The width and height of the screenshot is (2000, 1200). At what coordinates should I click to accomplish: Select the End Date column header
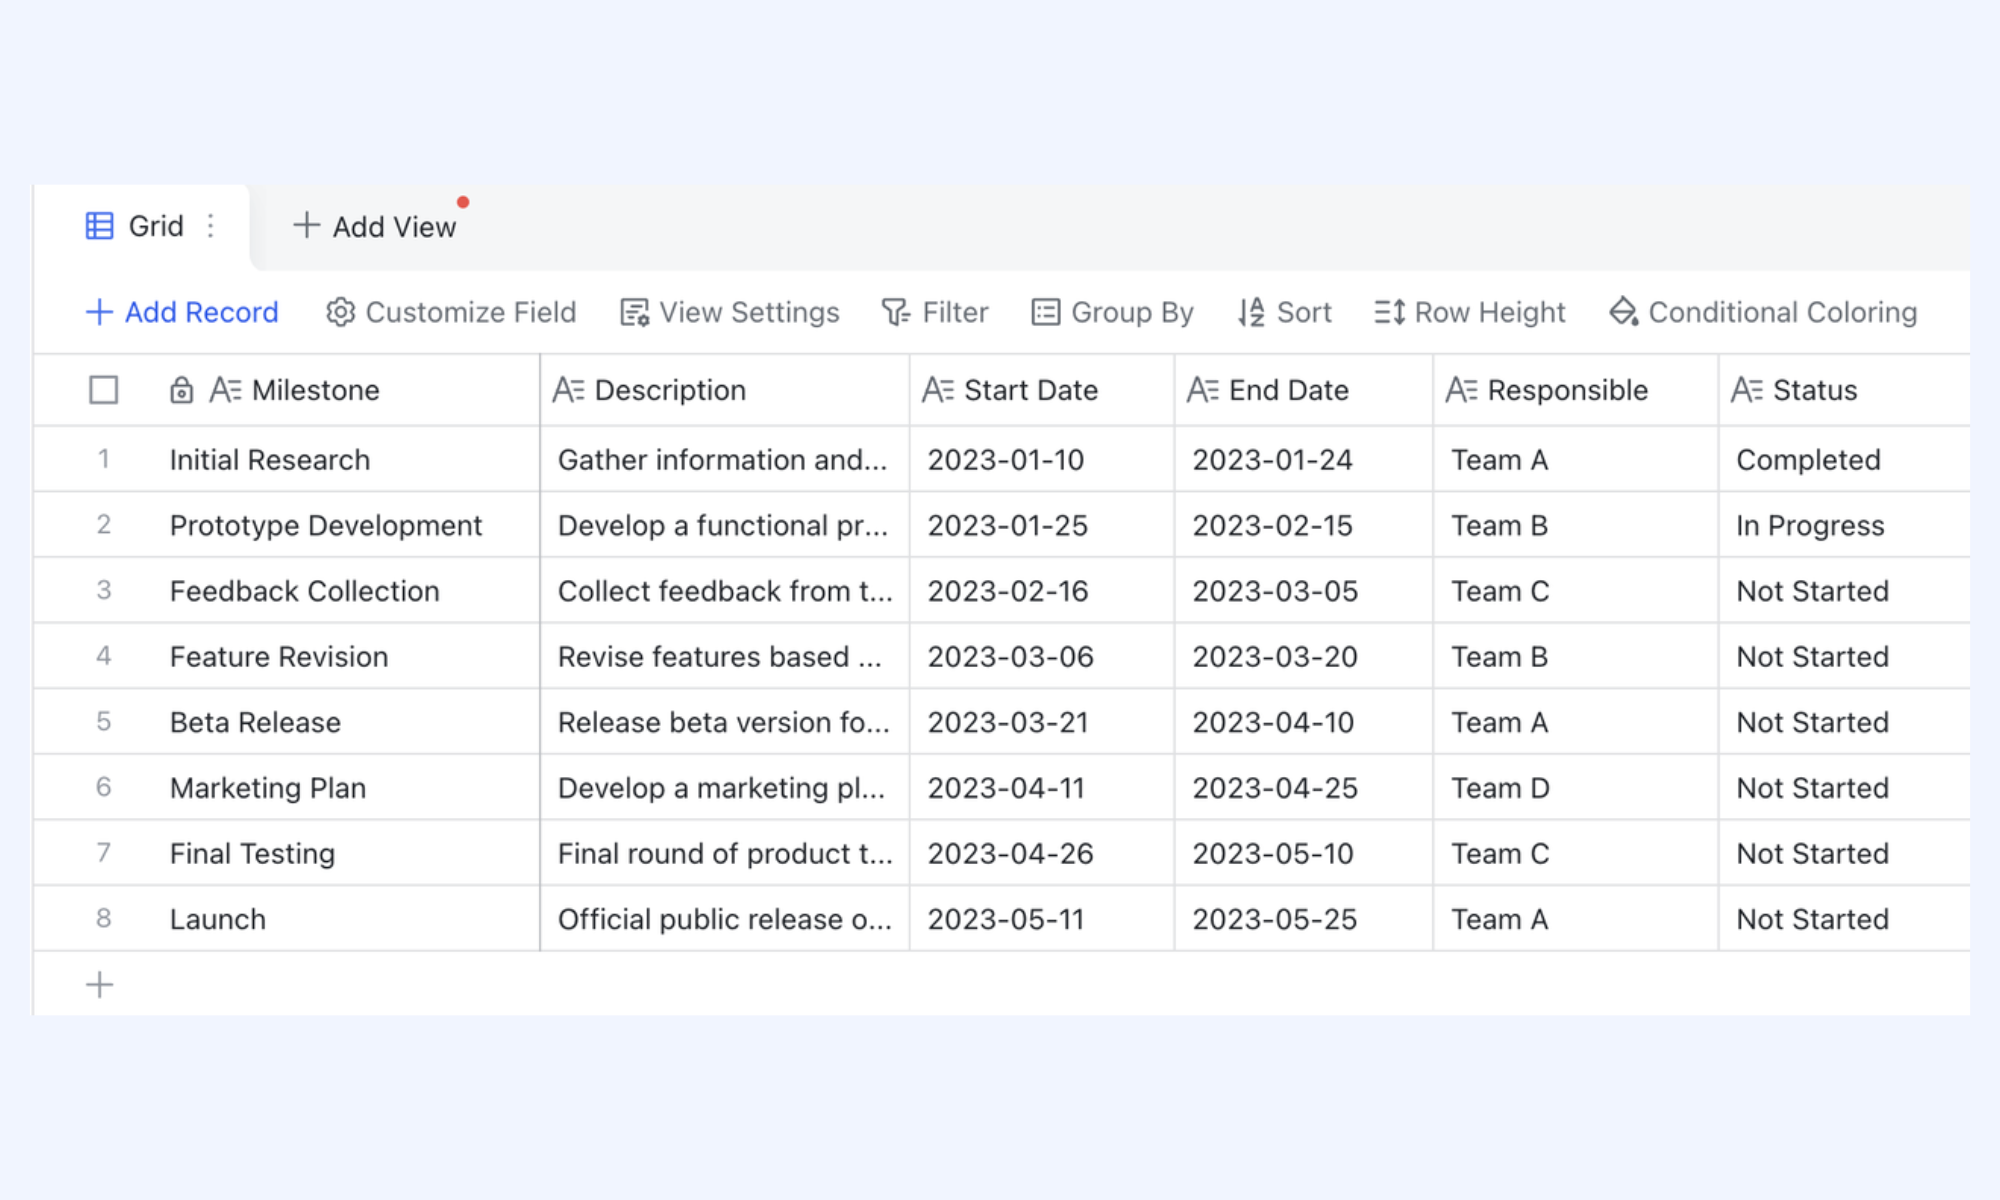[x=1304, y=390]
